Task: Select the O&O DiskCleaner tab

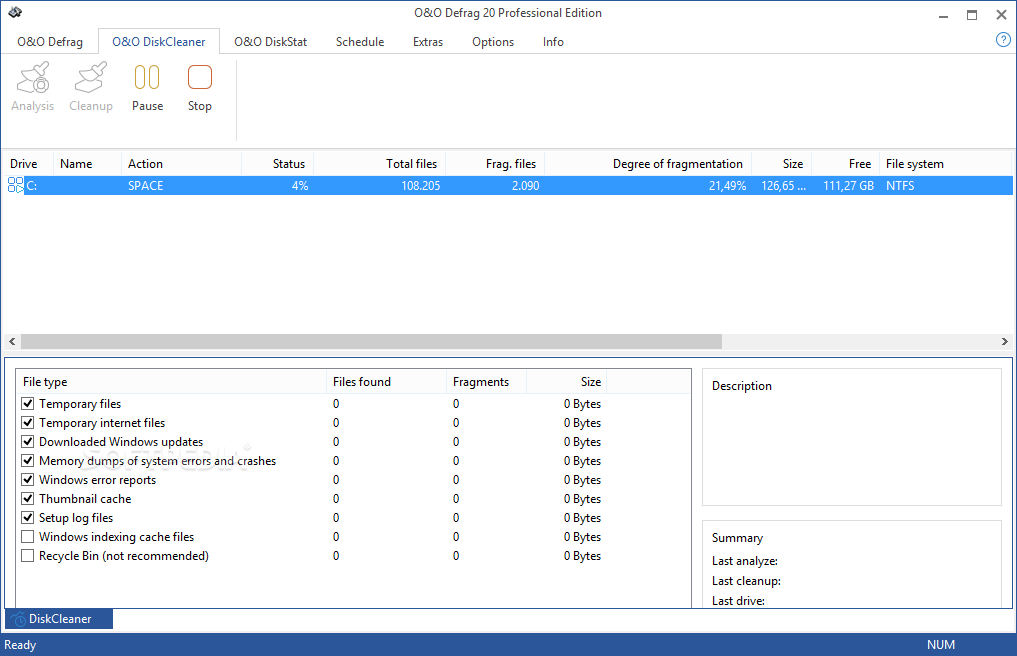Action: 159,42
